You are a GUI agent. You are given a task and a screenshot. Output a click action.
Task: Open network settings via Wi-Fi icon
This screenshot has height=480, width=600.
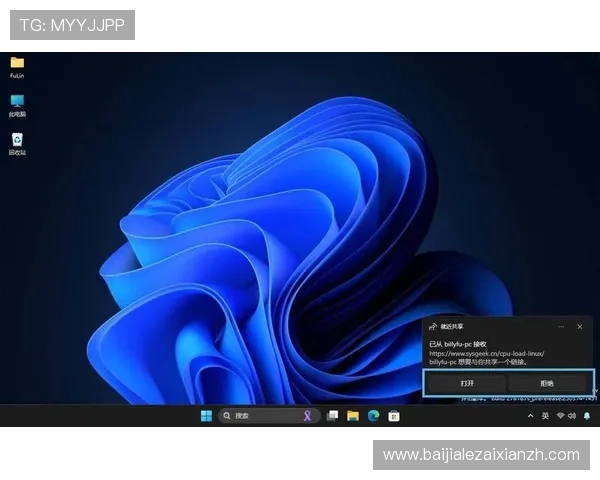[x=561, y=416]
